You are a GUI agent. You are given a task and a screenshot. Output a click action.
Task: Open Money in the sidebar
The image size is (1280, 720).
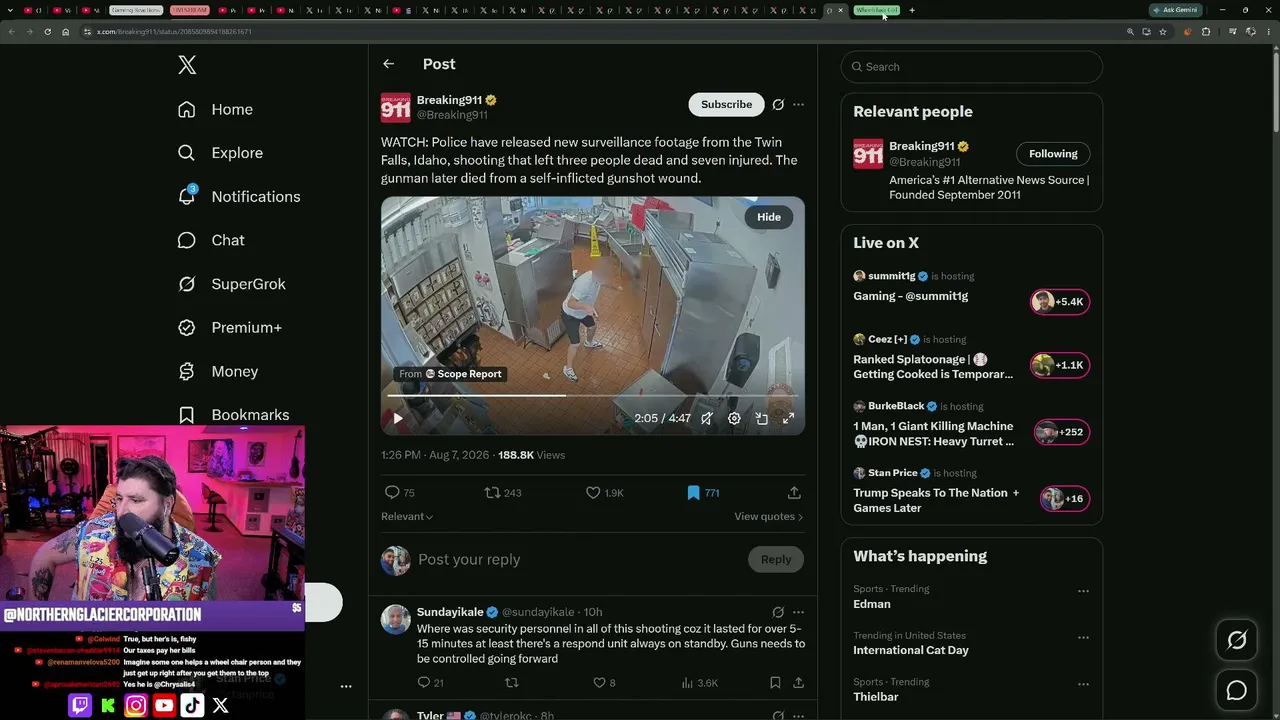click(218, 371)
